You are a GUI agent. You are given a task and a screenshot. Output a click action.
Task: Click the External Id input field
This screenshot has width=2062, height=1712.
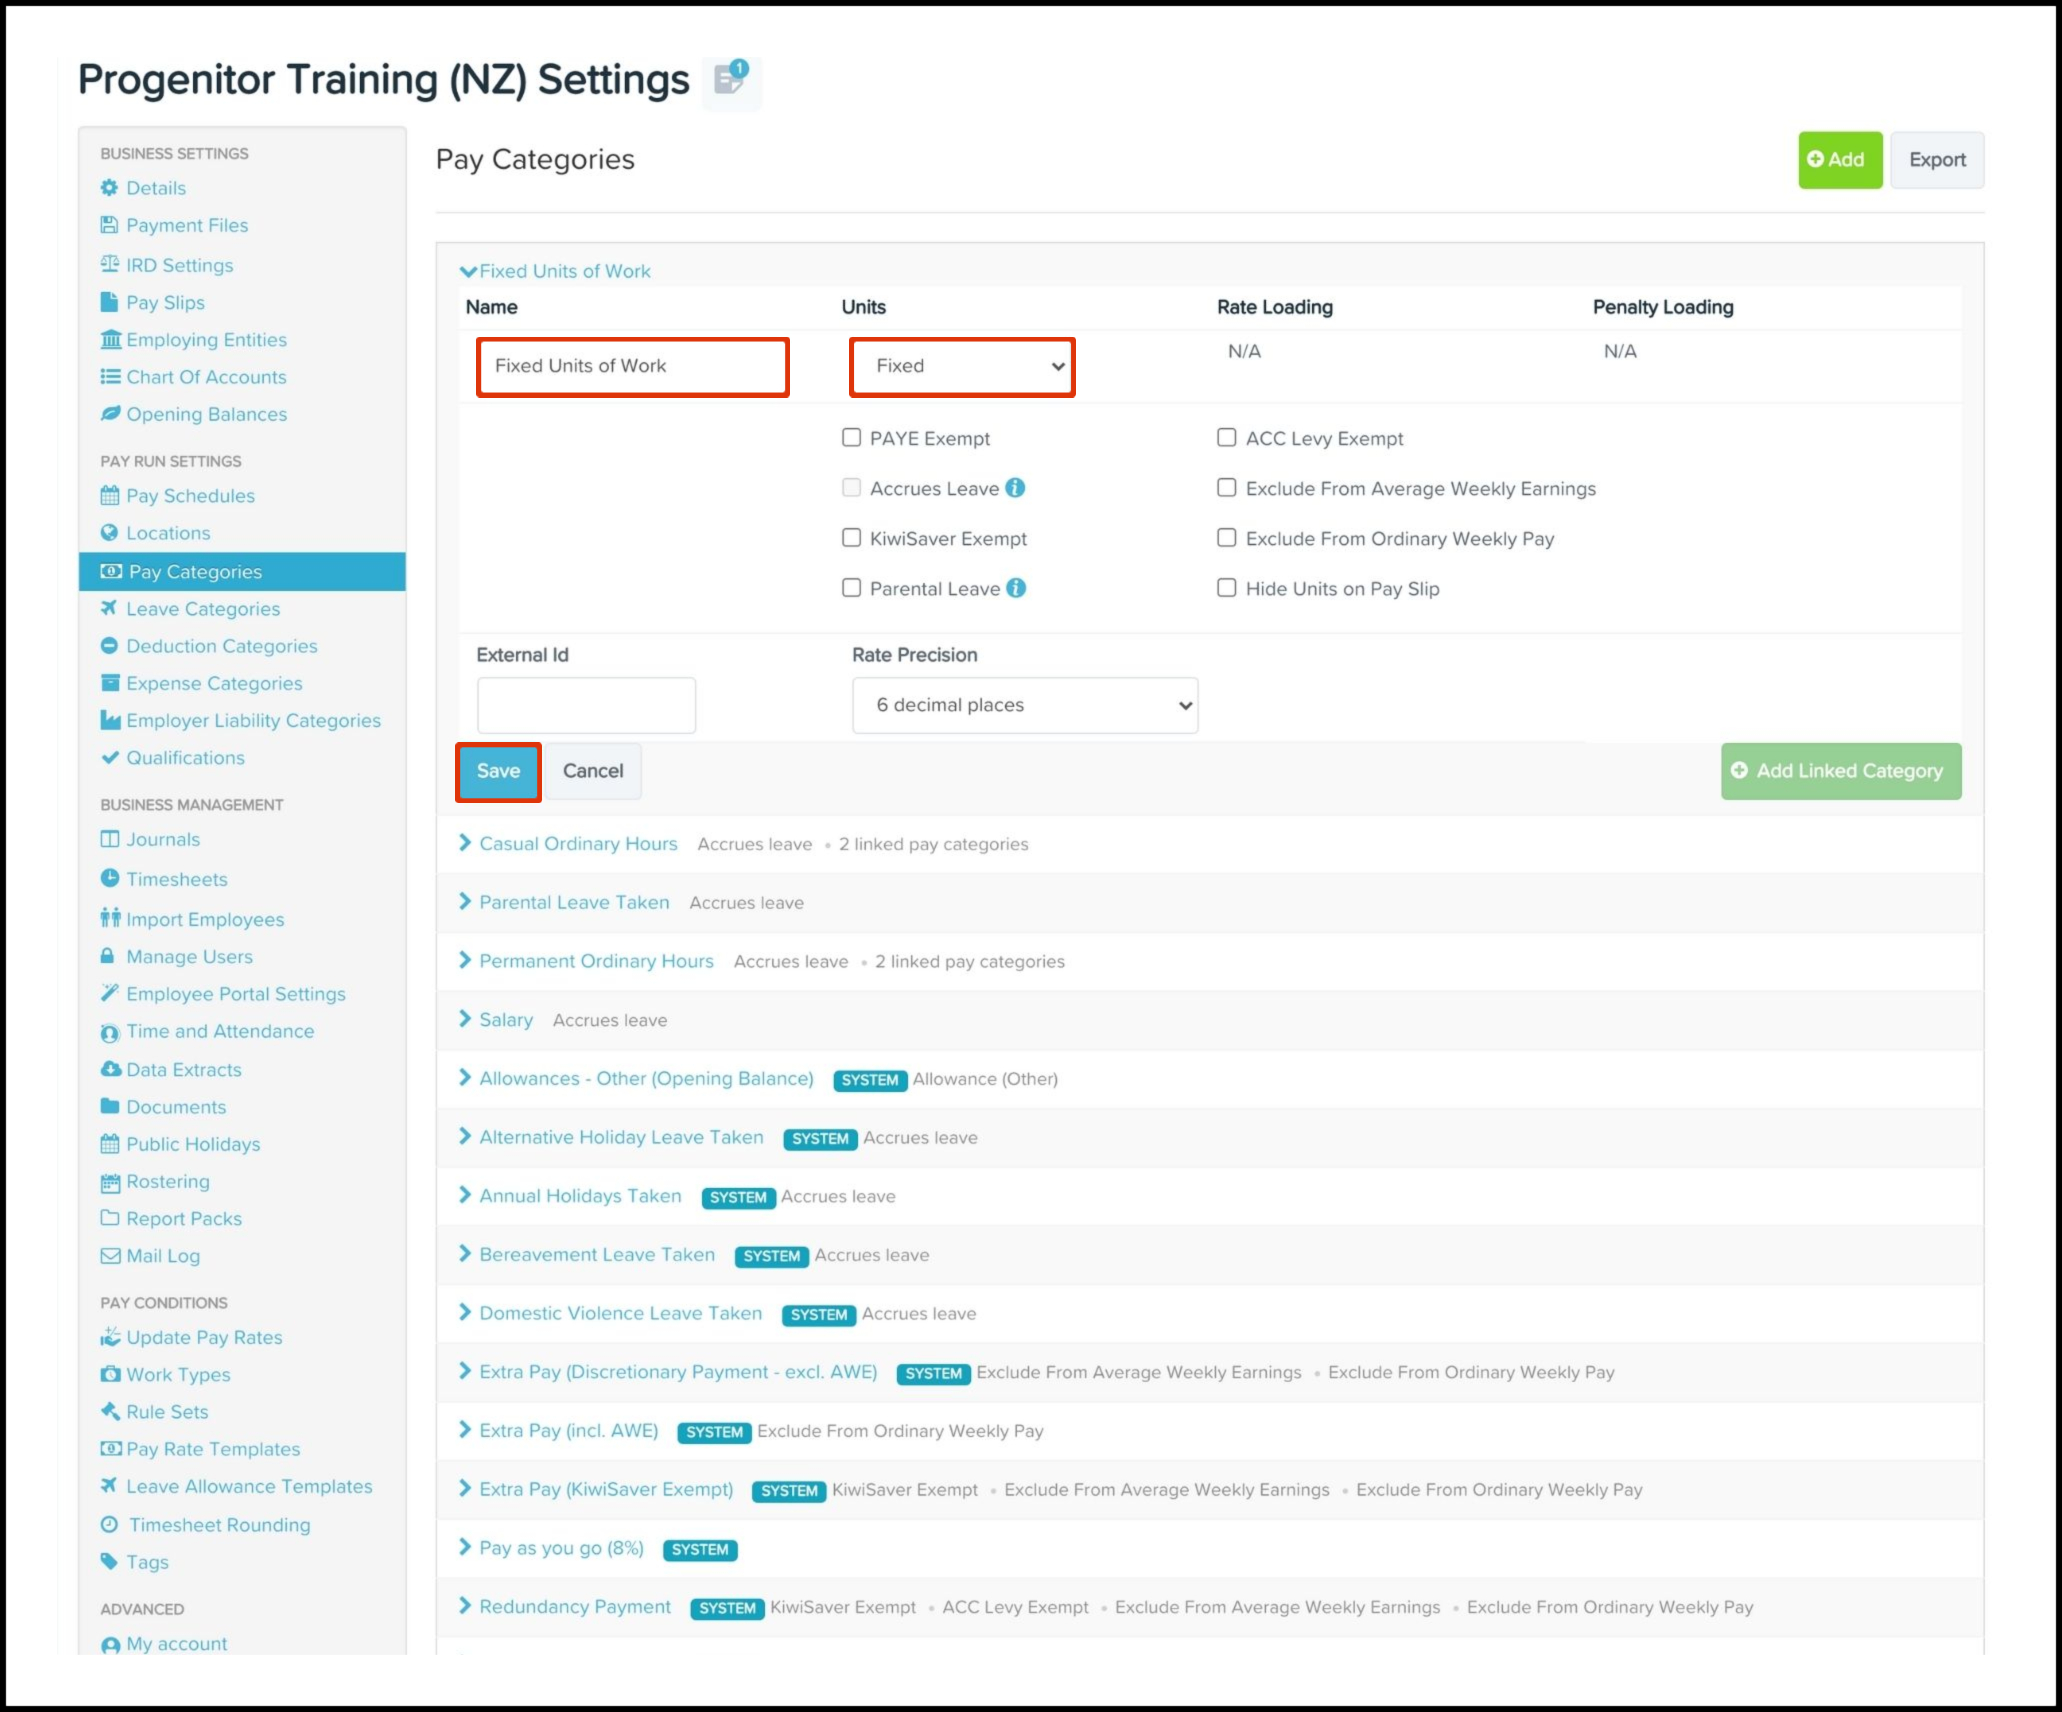pyautogui.click(x=586, y=705)
